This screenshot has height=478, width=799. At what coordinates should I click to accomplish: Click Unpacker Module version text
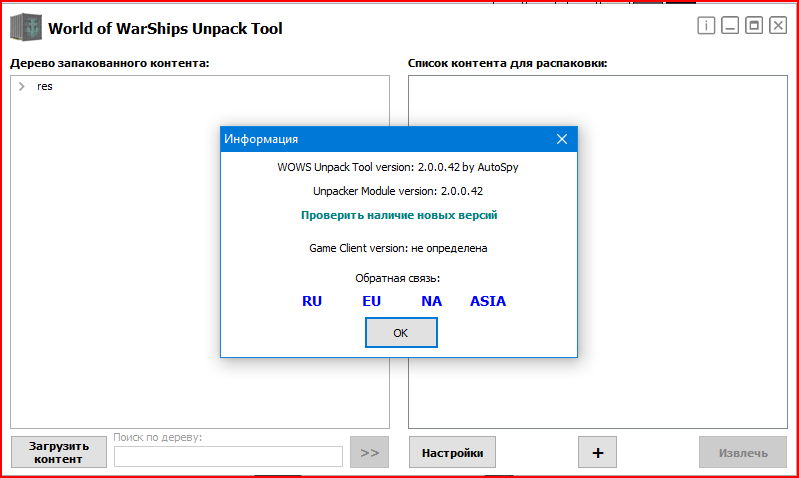point(398,191)
